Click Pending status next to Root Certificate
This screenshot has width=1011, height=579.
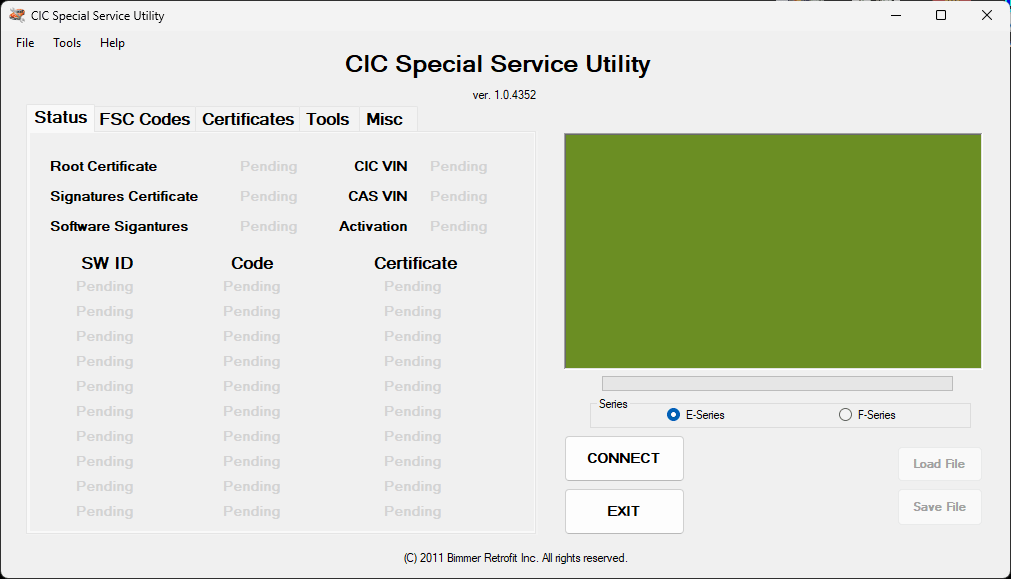[x=269, y=166]
